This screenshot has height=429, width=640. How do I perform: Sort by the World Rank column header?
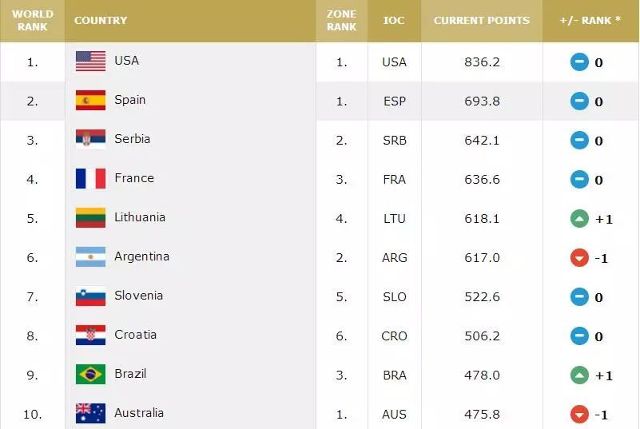pyautogui.click(x=33, y=20)
